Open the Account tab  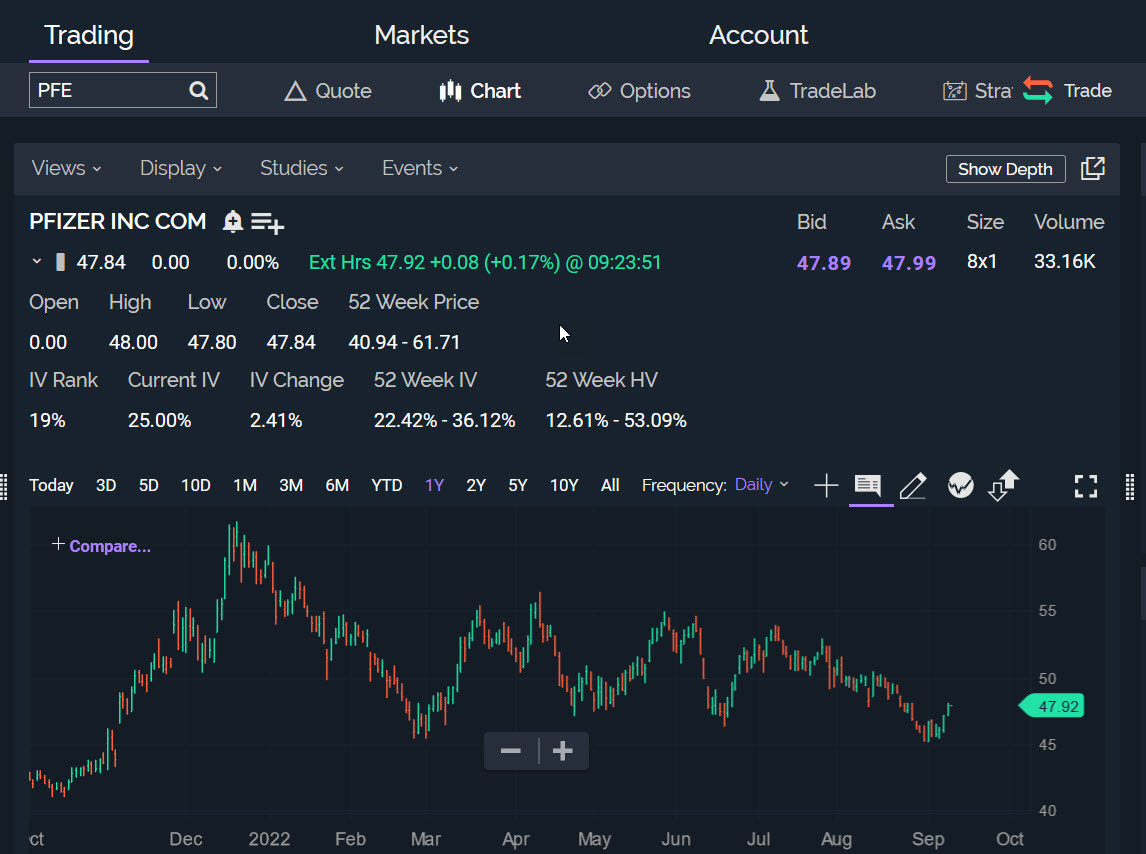759,35
